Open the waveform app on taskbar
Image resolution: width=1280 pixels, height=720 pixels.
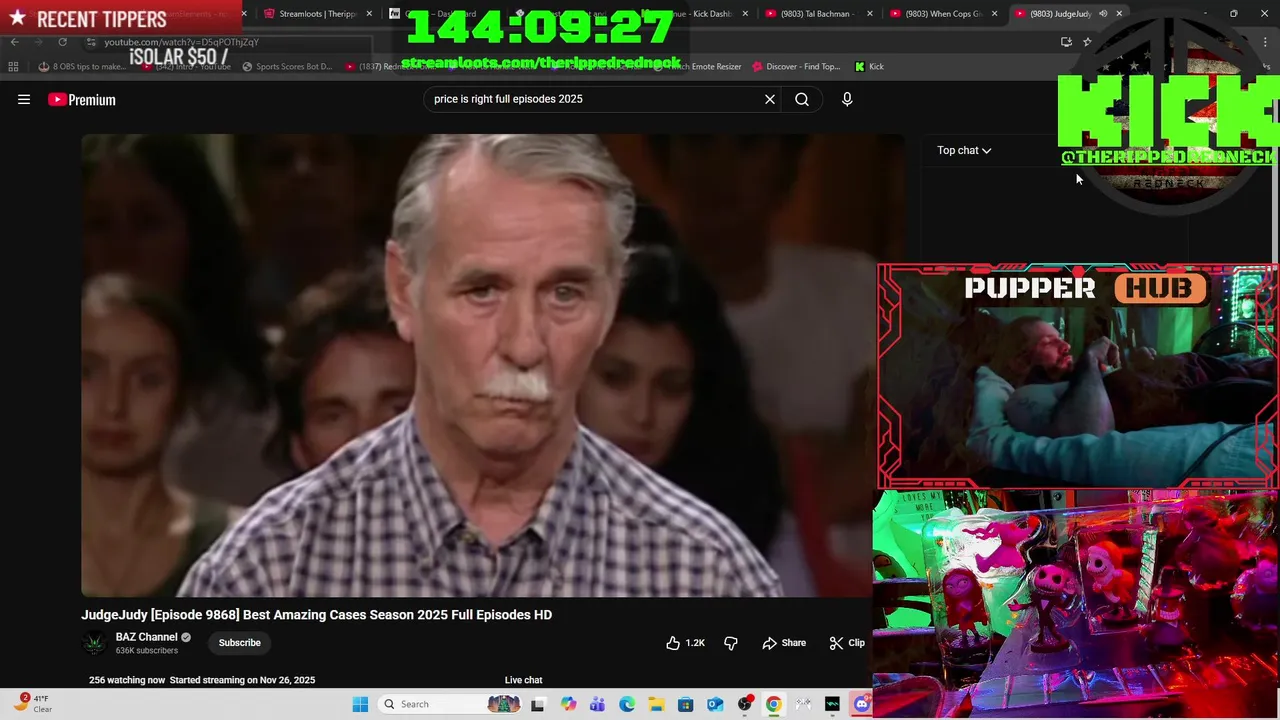832,704
